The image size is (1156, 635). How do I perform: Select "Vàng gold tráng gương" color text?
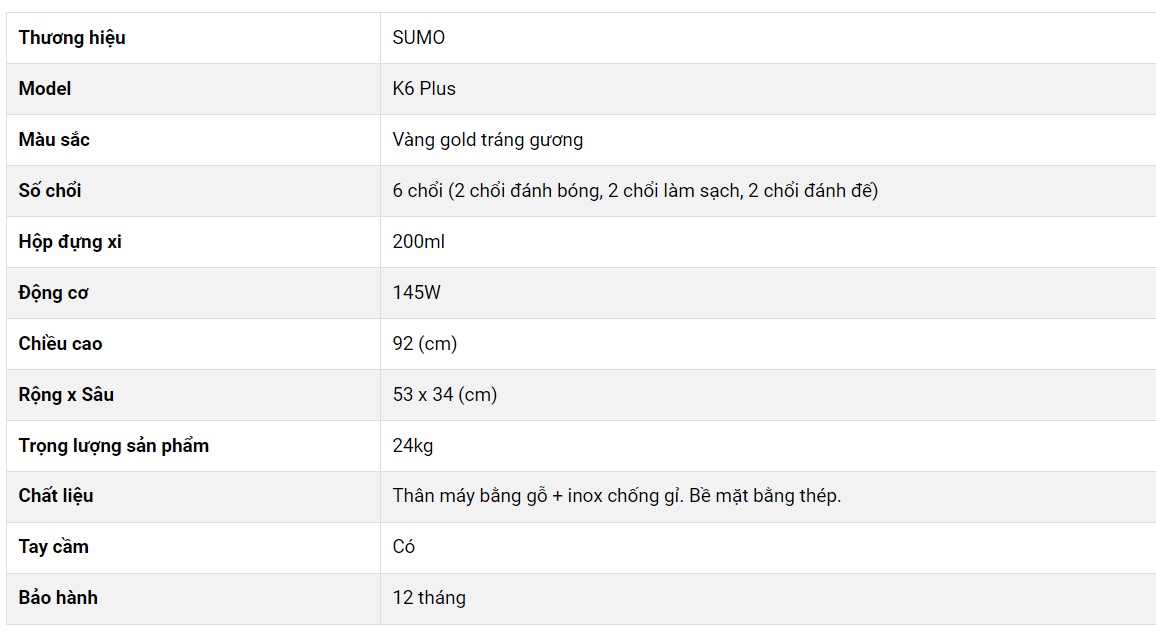[x=487, y=140]
